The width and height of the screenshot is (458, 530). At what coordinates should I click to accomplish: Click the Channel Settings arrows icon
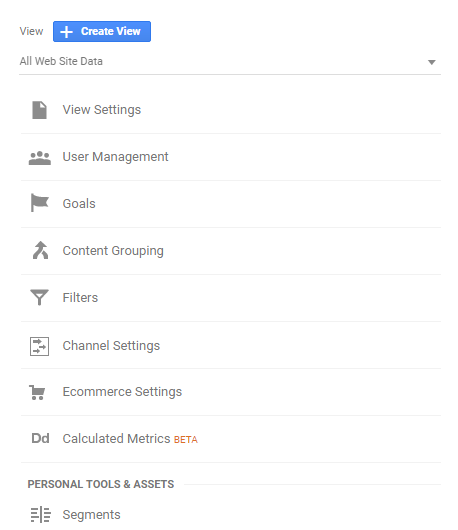coord(40,346)
